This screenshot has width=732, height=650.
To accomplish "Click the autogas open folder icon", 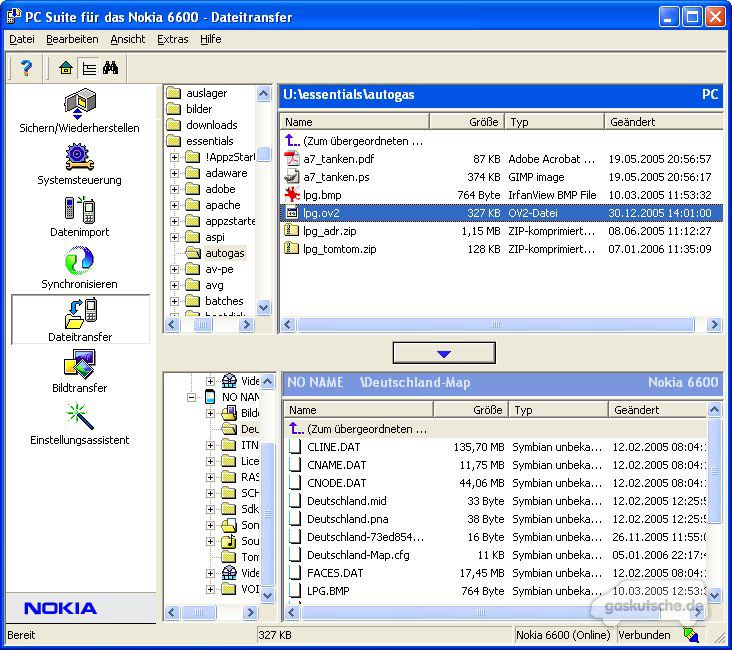I will tap(193, 253).
